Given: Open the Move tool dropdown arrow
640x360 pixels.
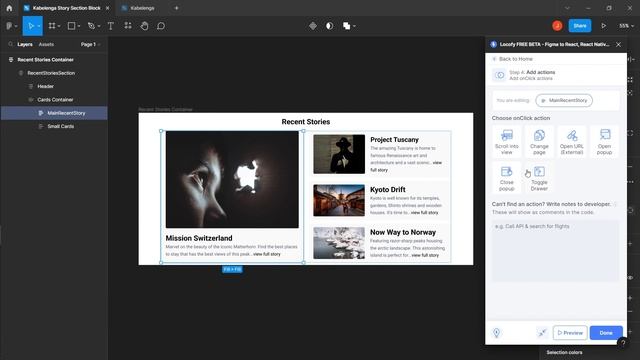Looking at the screenshot, I should [x=39, y=26].
